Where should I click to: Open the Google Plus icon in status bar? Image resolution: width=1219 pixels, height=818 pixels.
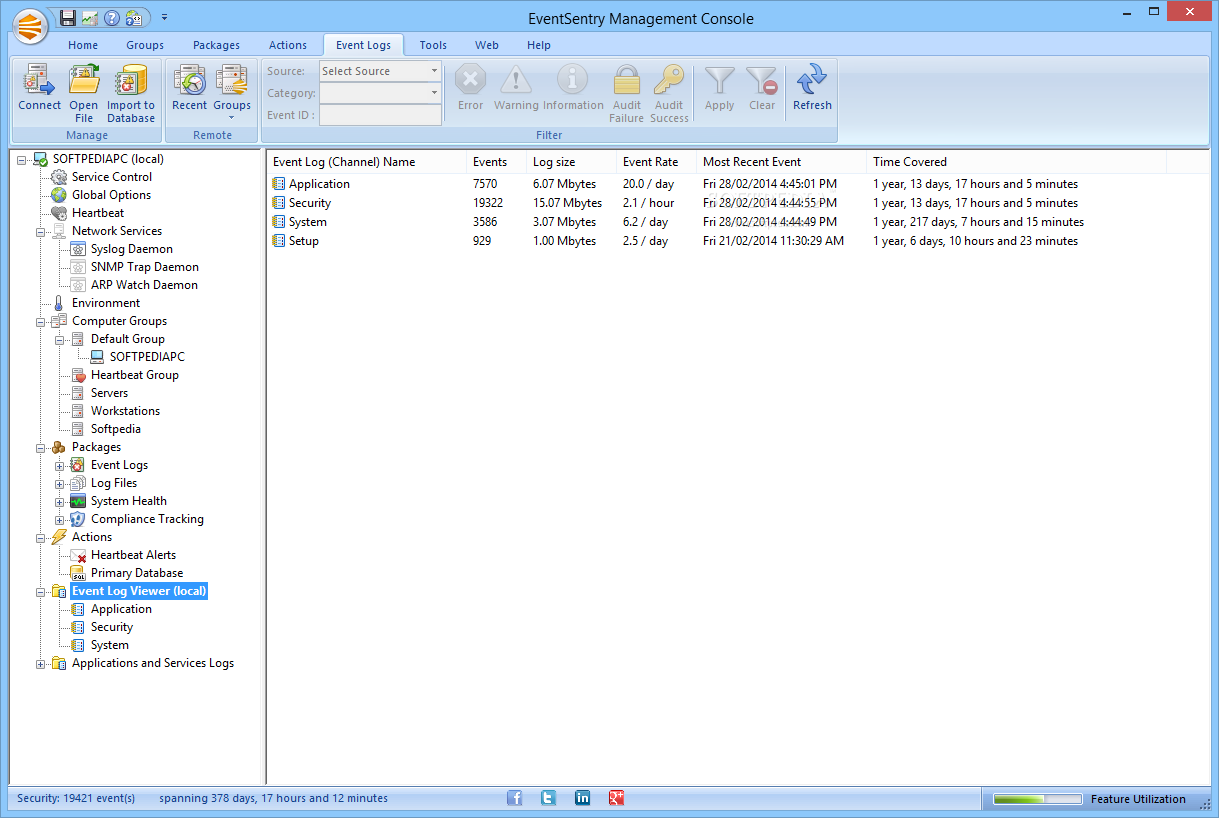click(617, 798)
